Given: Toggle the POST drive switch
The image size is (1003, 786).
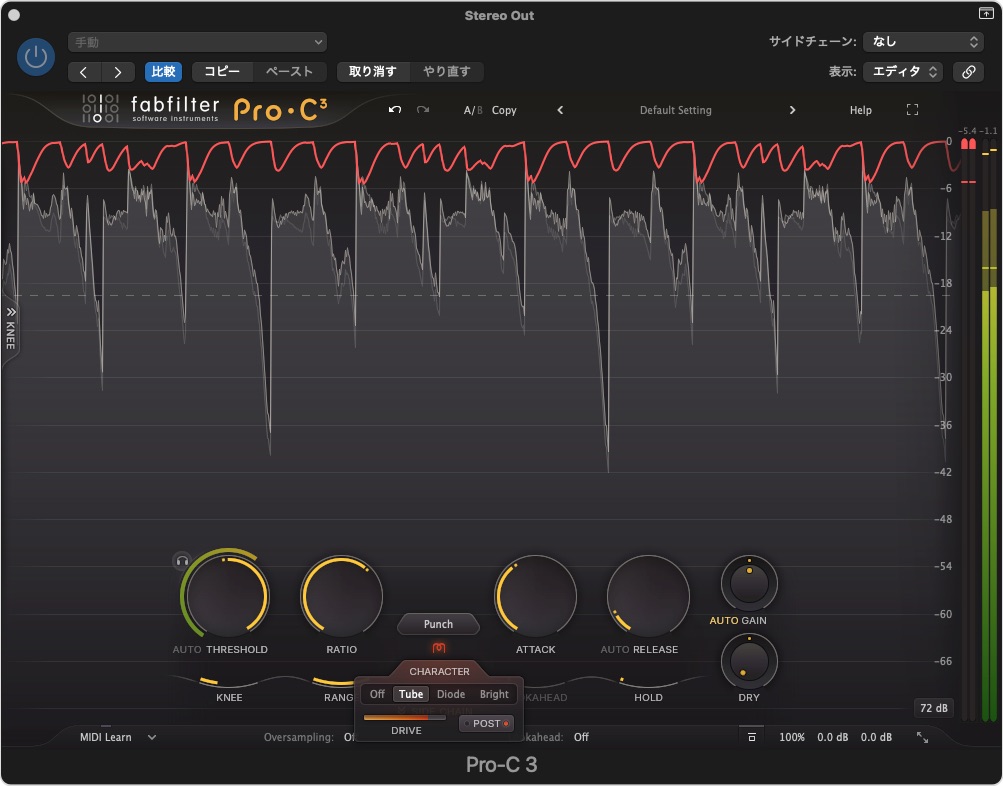Looking at the screenshot, I should pyautogui.click(x=486, y=723).
